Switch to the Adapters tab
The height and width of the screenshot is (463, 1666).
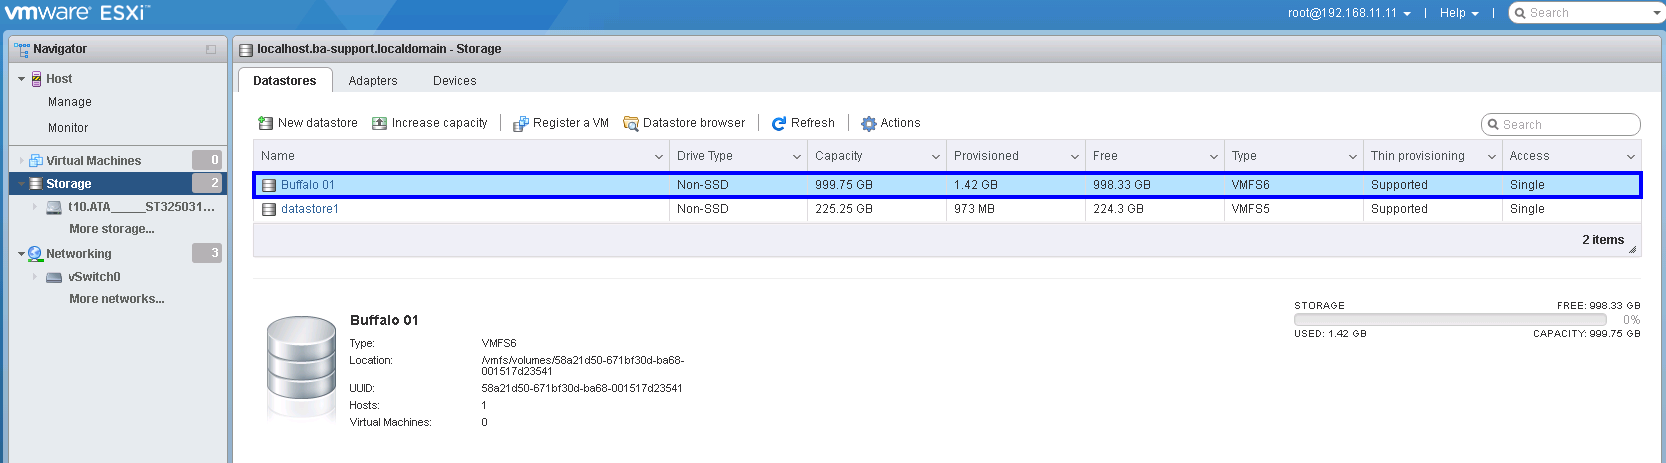click(372, 81)
